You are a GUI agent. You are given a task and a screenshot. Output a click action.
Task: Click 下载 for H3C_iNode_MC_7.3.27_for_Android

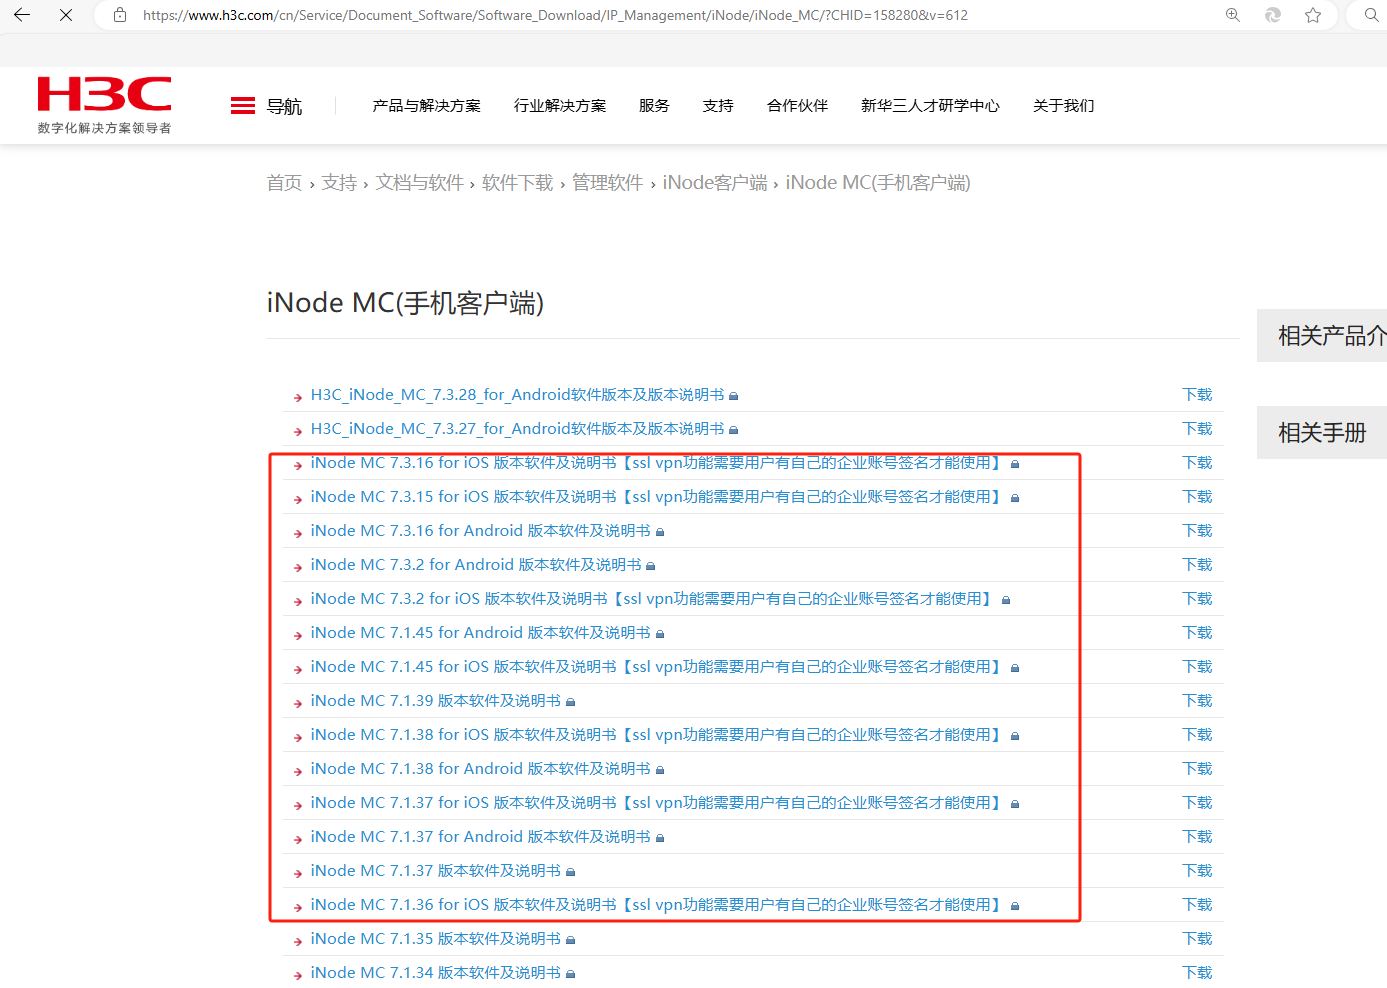[x=1197, y=429]
